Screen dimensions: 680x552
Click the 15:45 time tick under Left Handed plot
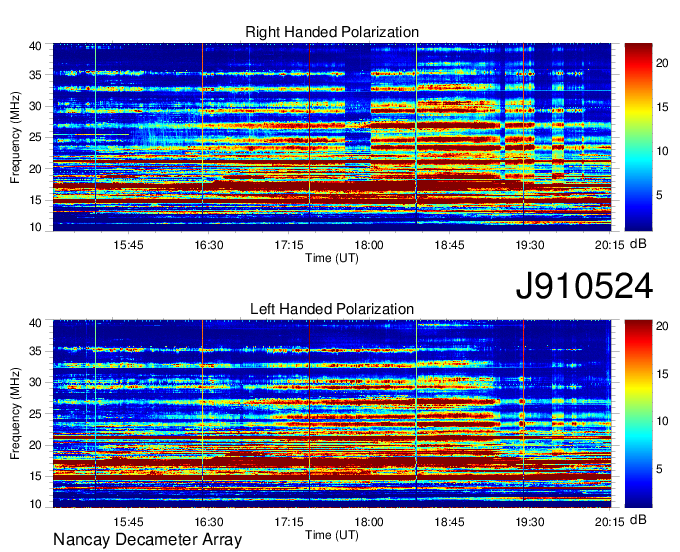(128, 522)
